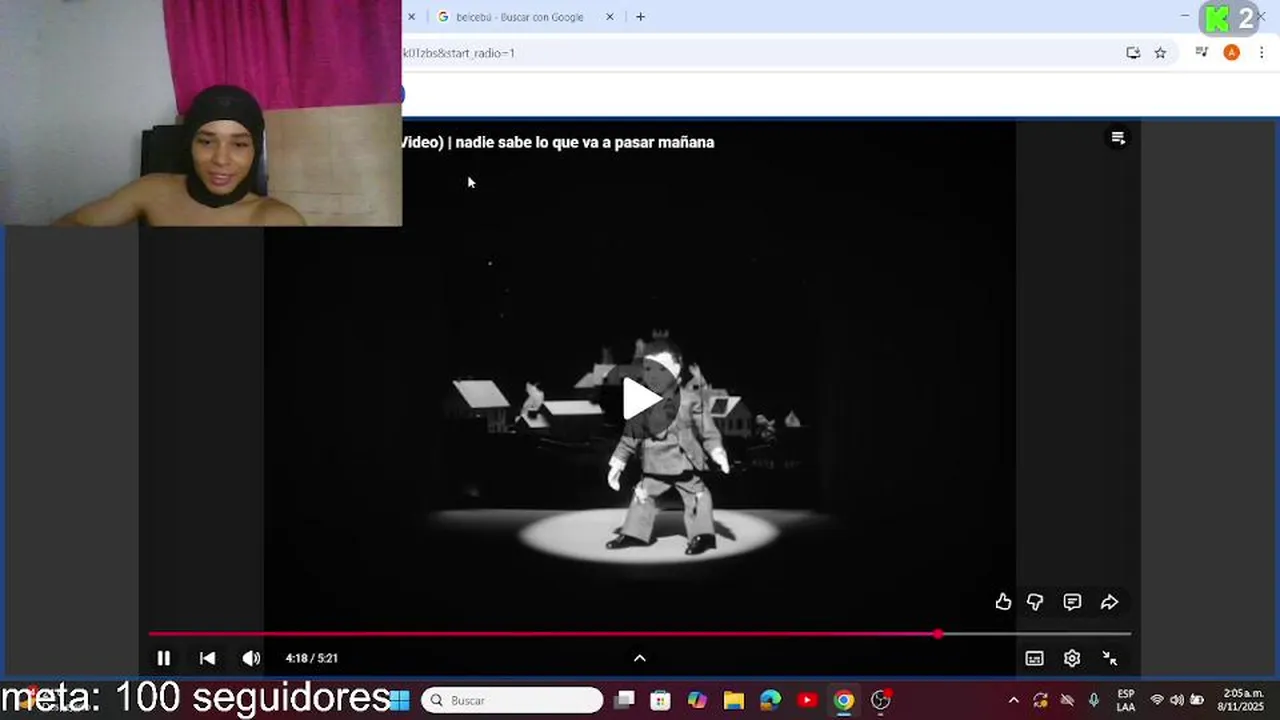Like the video with thumbs up
The height and width of the screenshot is (720, 1280).
1003,602
